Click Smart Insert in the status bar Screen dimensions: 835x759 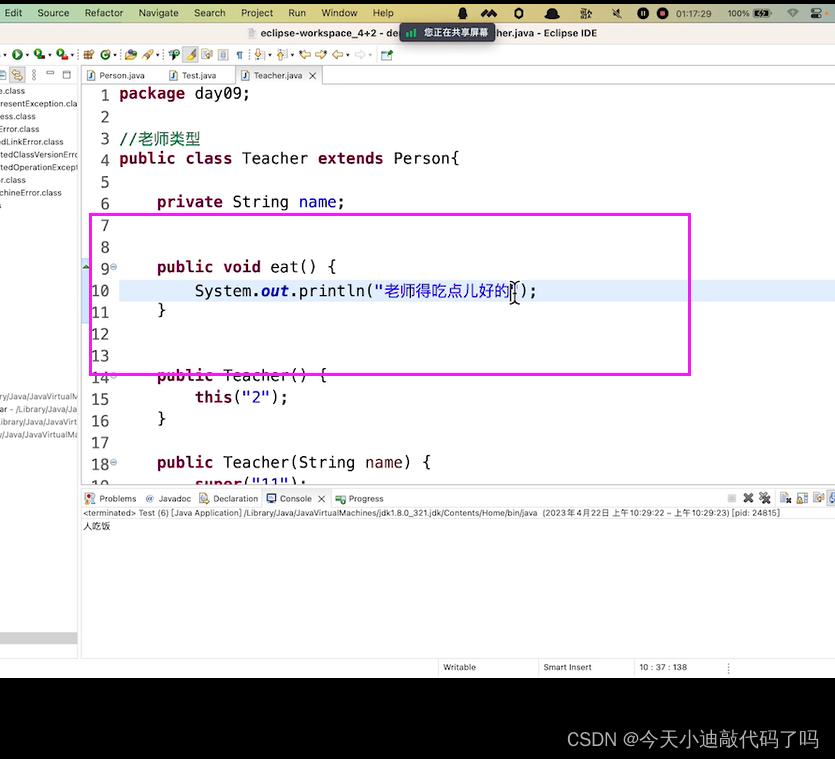click(x=566, y=667)
